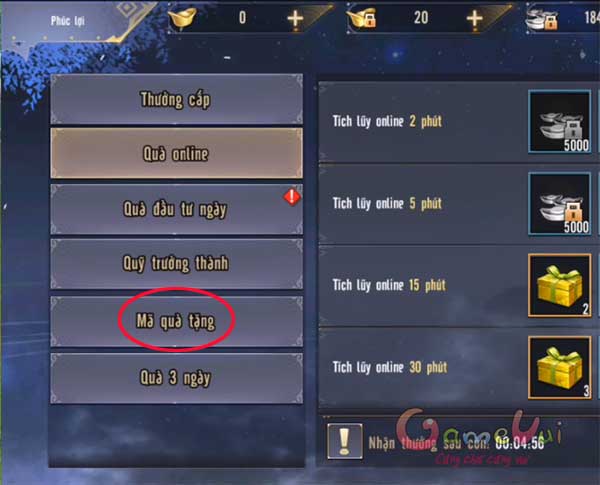Switch to the Quà 3 ngày tab
This screenshot has width=600, height=485.
pos(176,378)
